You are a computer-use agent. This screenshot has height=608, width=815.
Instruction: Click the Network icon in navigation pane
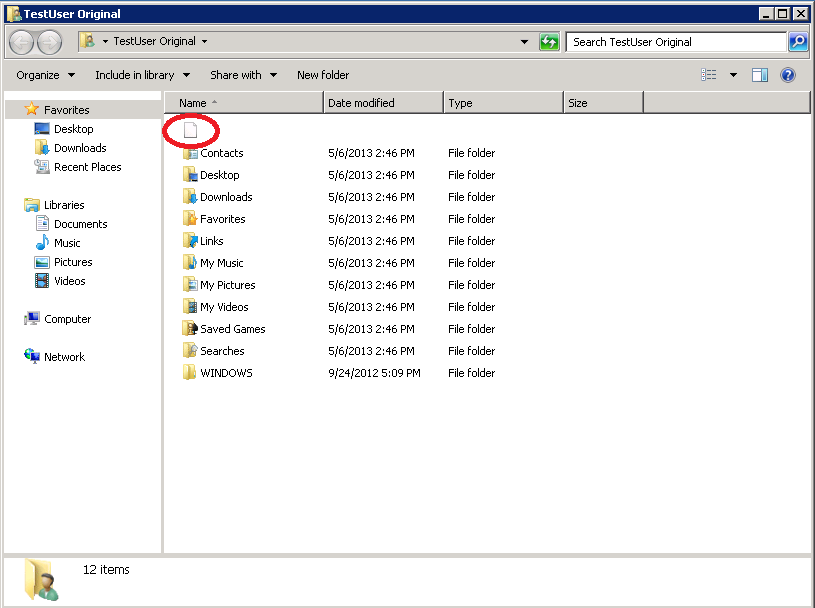(32, 356)
